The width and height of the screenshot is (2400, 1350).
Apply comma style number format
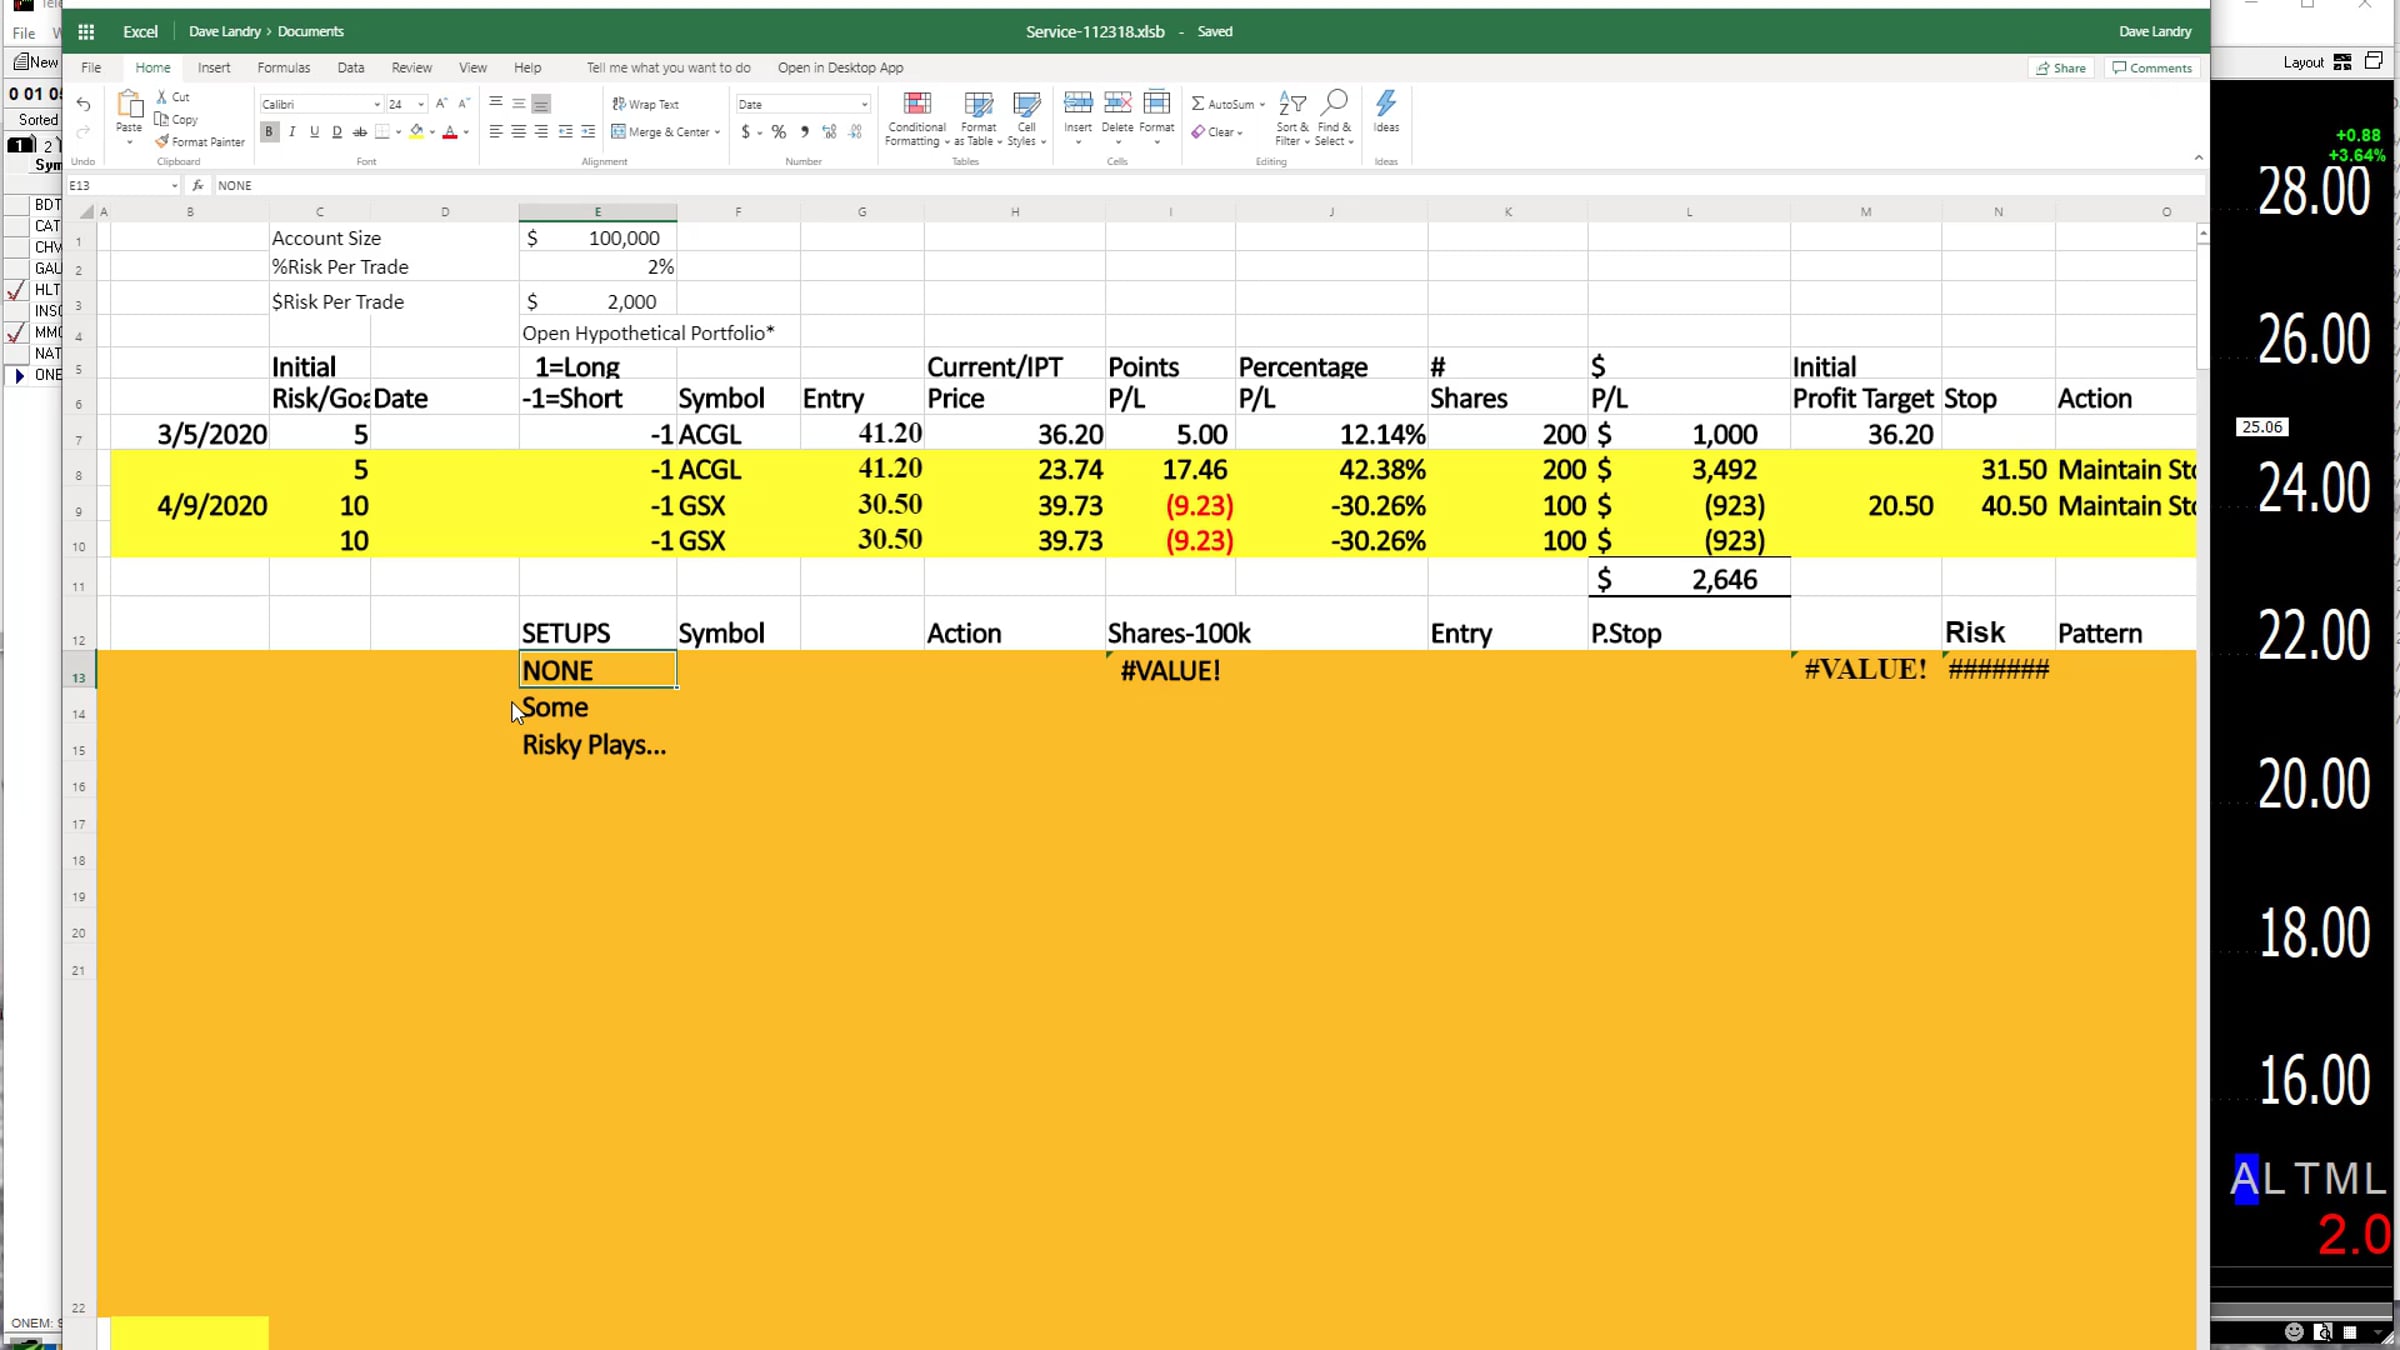[x=804, y=132]
